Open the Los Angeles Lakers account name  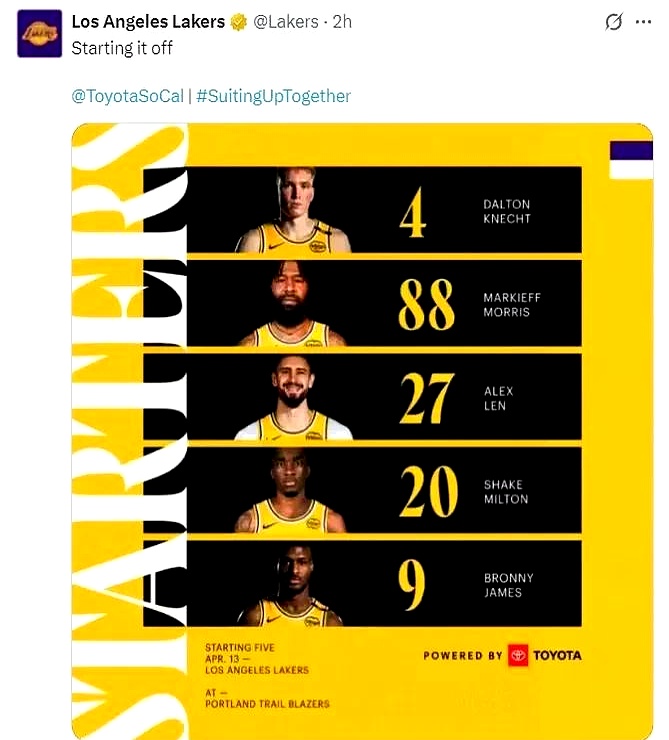coord(150,22)
